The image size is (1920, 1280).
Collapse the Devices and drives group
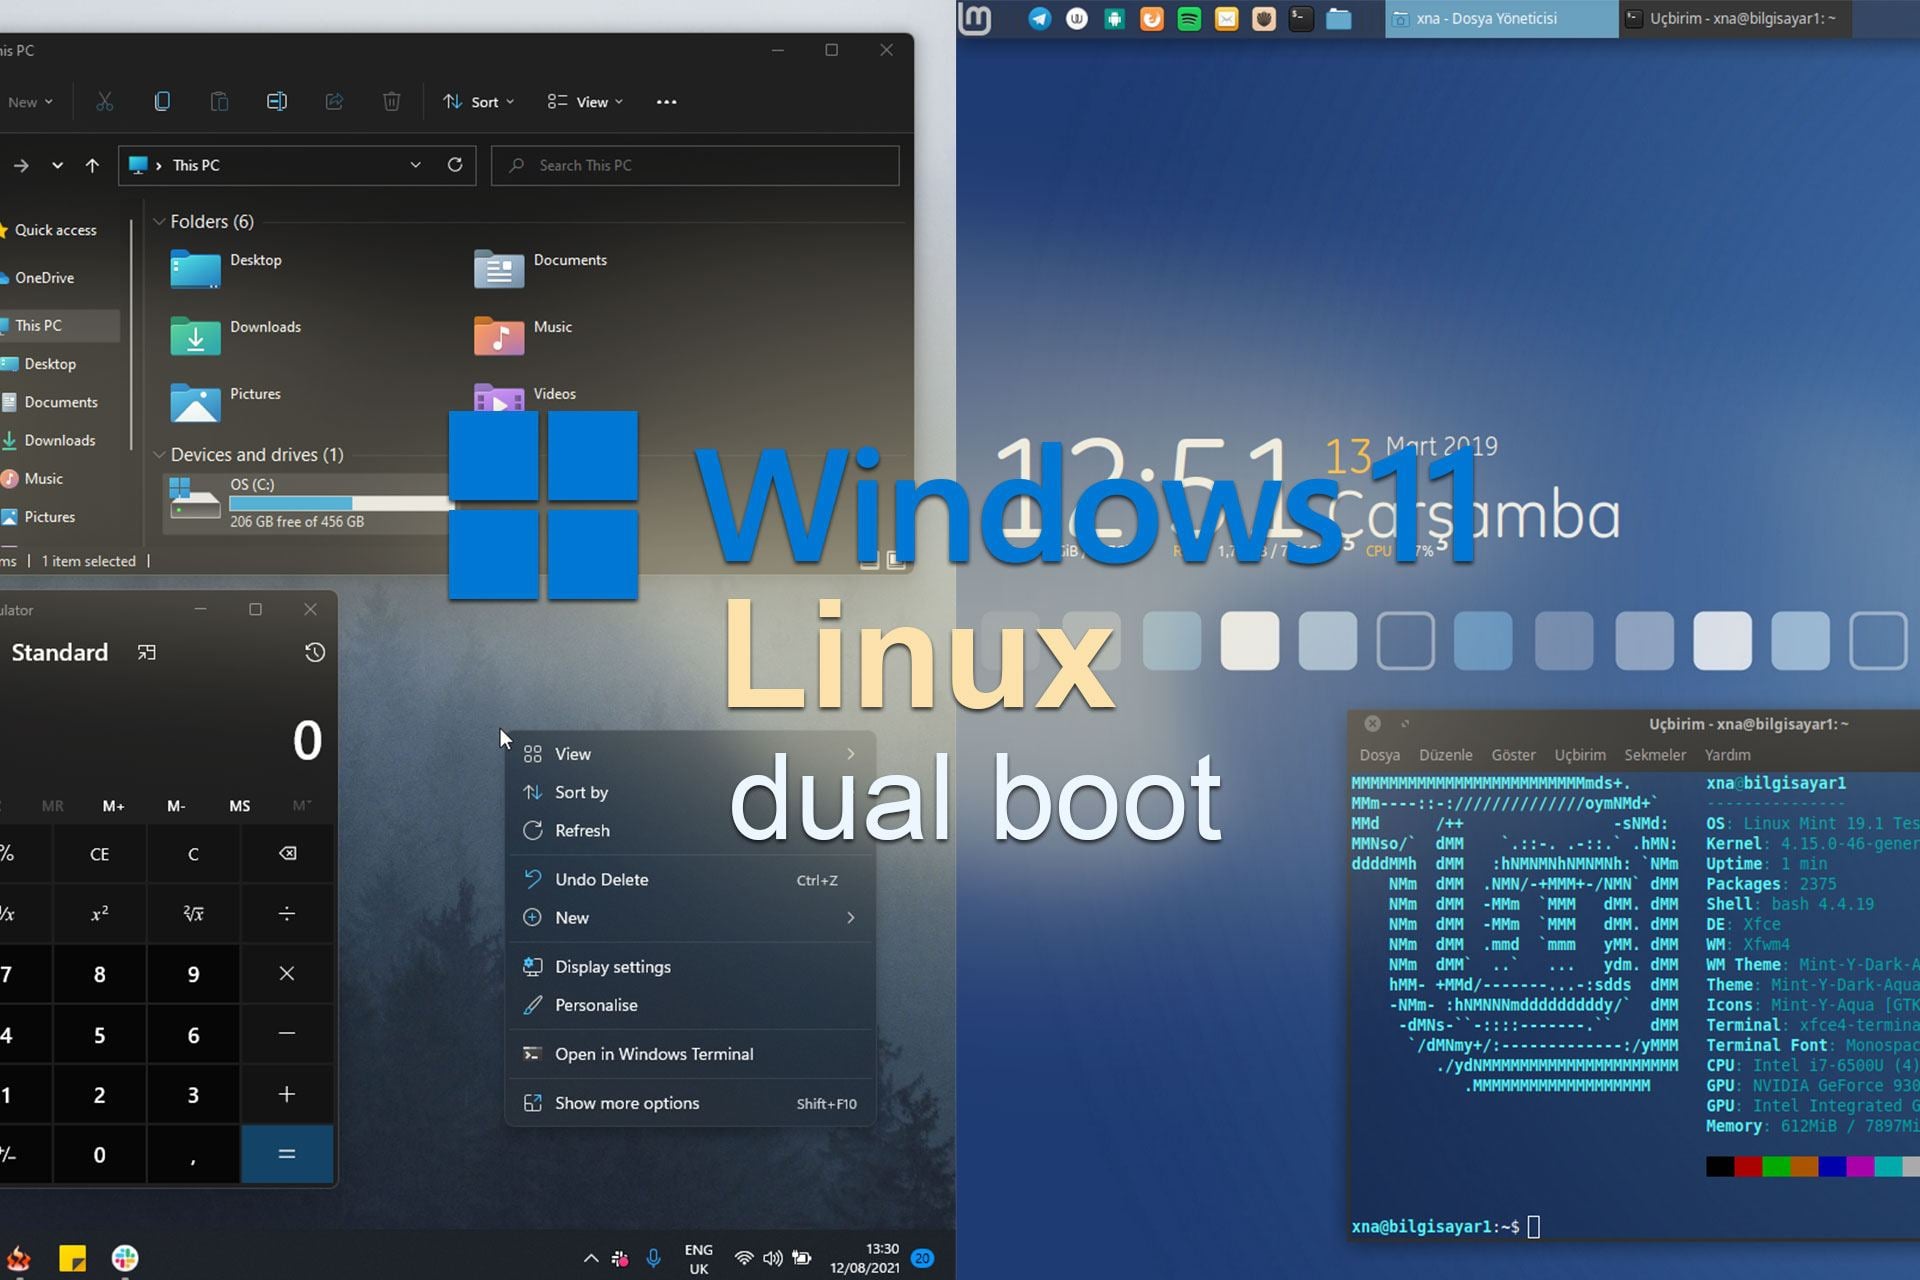point(159,454)
